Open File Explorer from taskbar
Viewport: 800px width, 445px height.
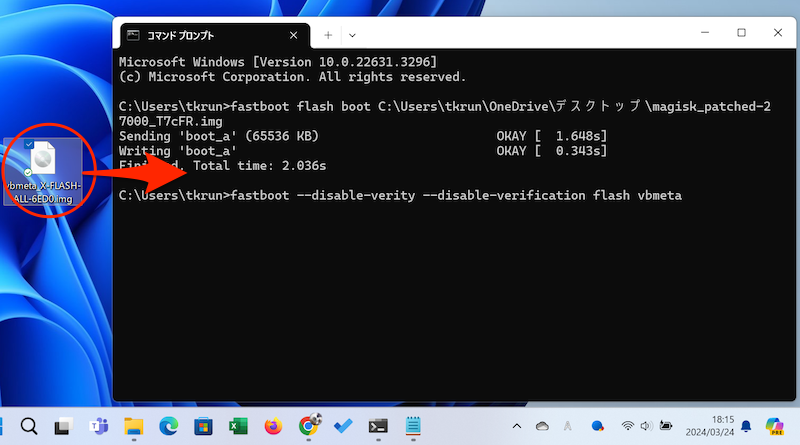(x=133, y=427)
